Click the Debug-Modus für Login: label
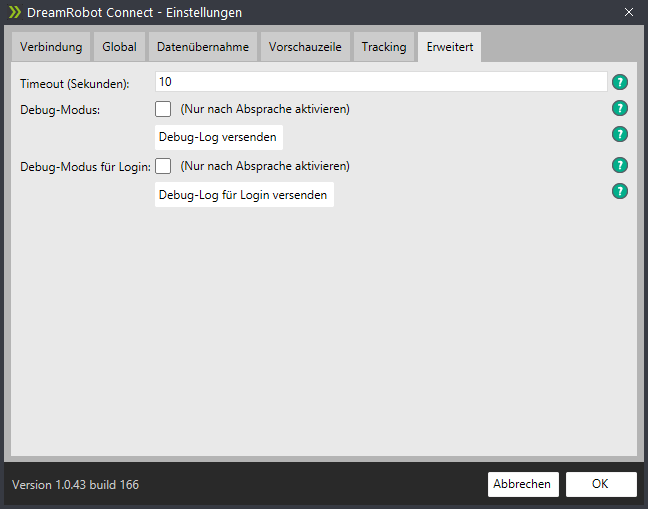The height and width of the screenshot is (509, 648). tap(86, 167)
